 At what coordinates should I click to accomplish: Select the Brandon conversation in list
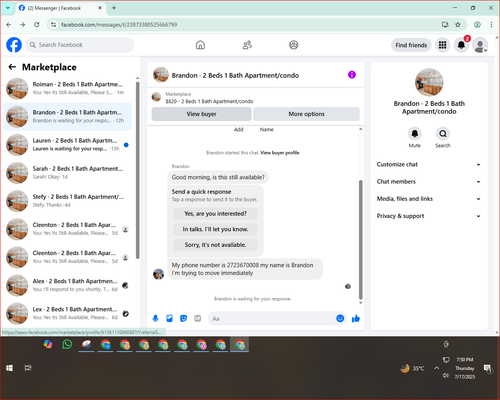point(68,117)
